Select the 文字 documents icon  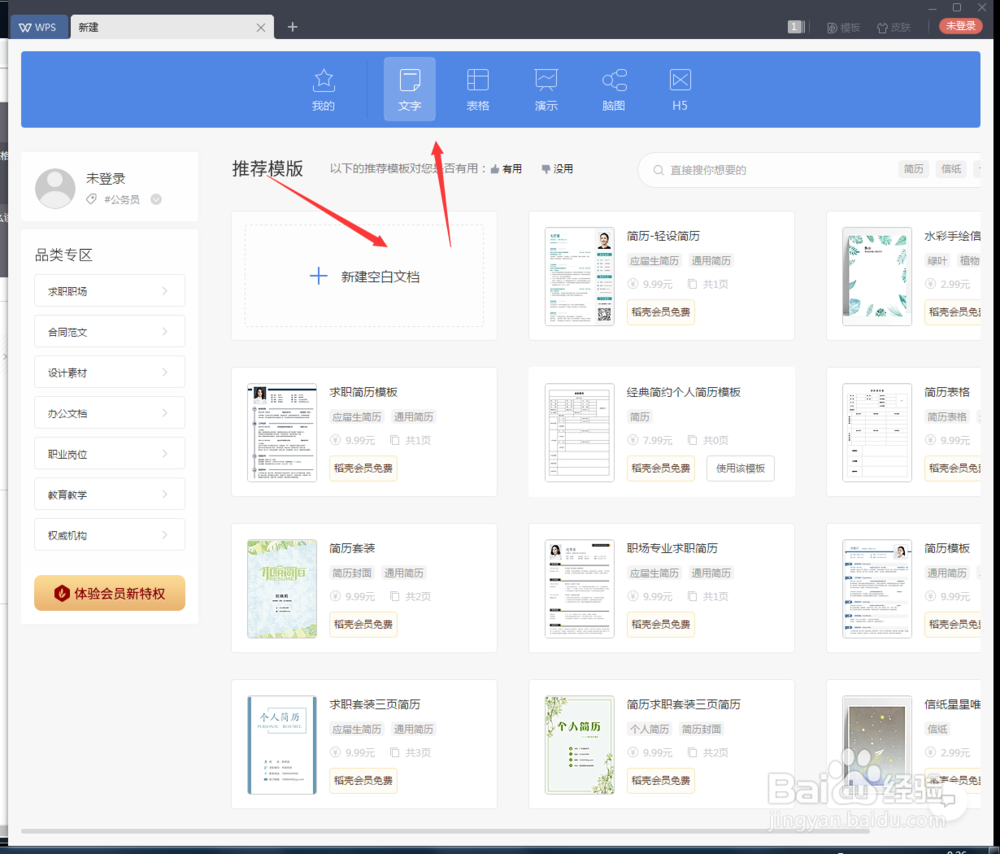tap(409, 89)
